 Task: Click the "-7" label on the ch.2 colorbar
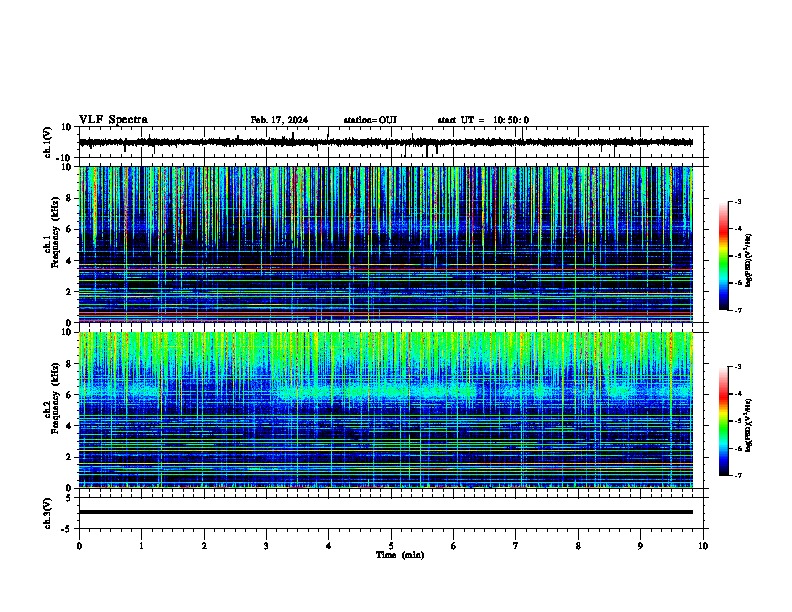click(737, 476)
